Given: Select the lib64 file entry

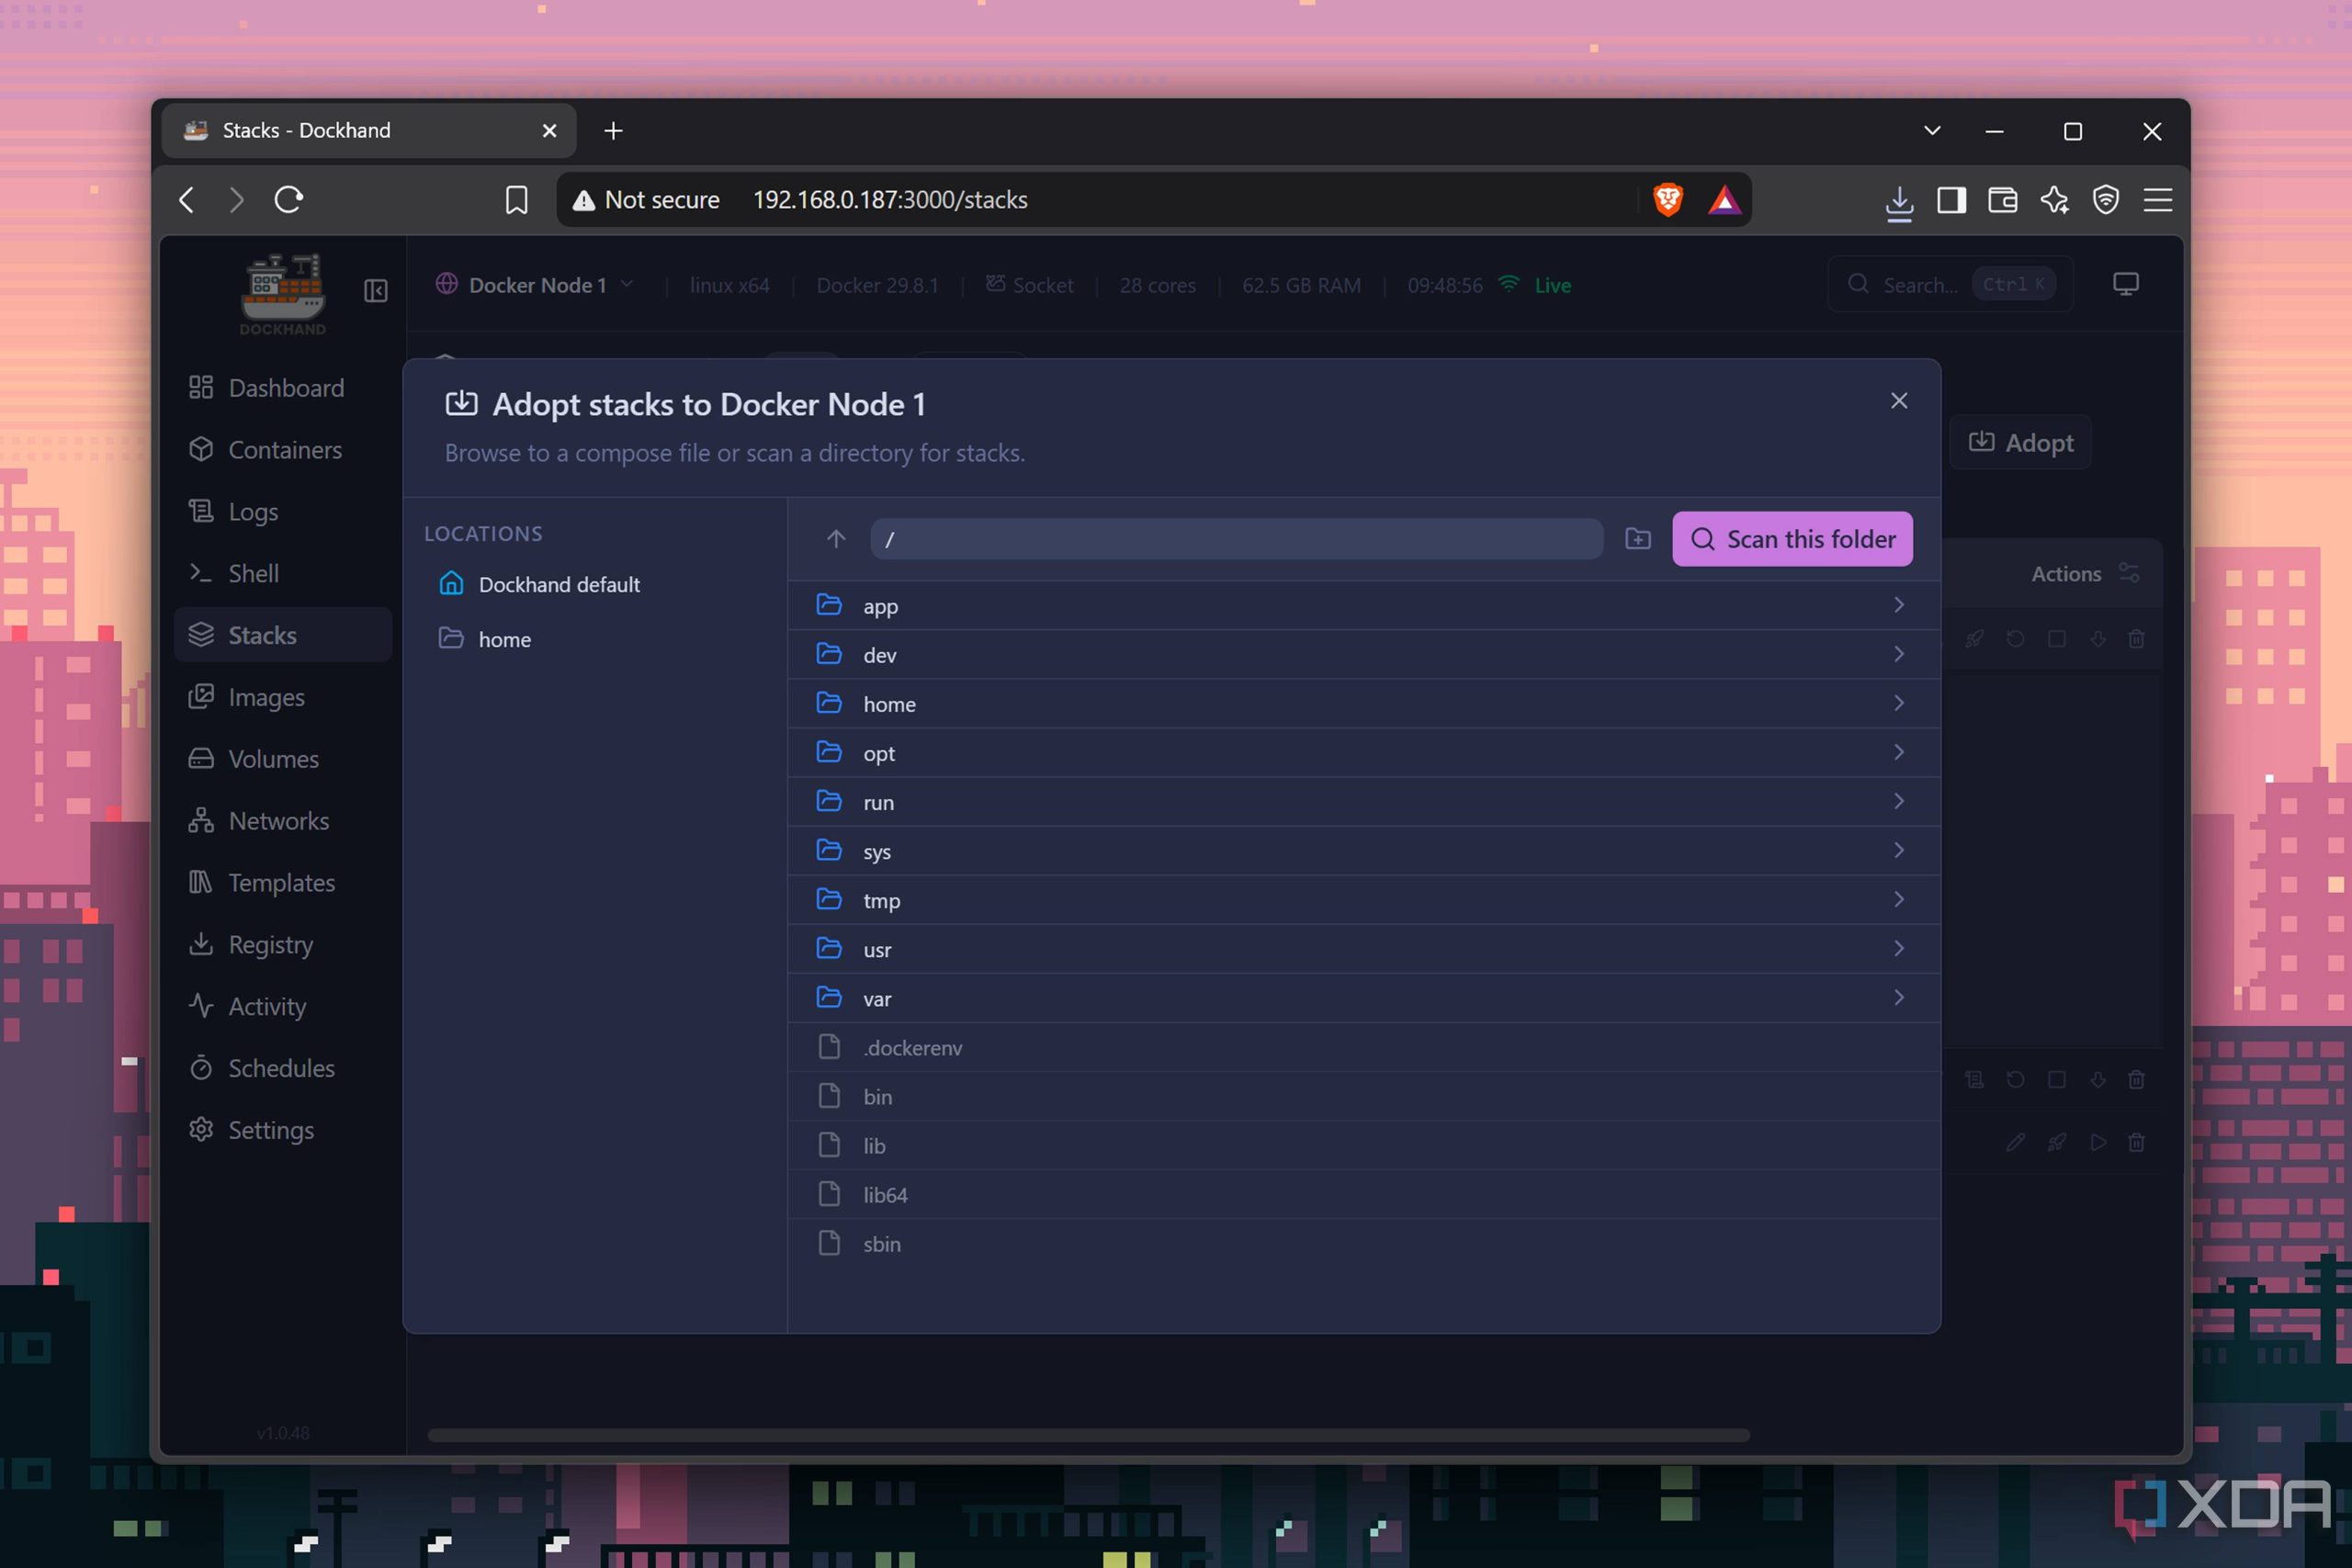Looking at the screenshot, I should [x=1364, y=1194].
